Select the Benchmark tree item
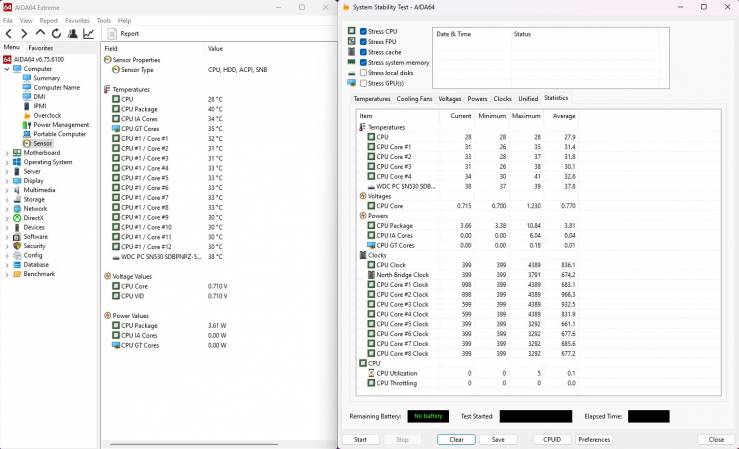The width and height of the screenshot is (739, 449). coord(39,274)
